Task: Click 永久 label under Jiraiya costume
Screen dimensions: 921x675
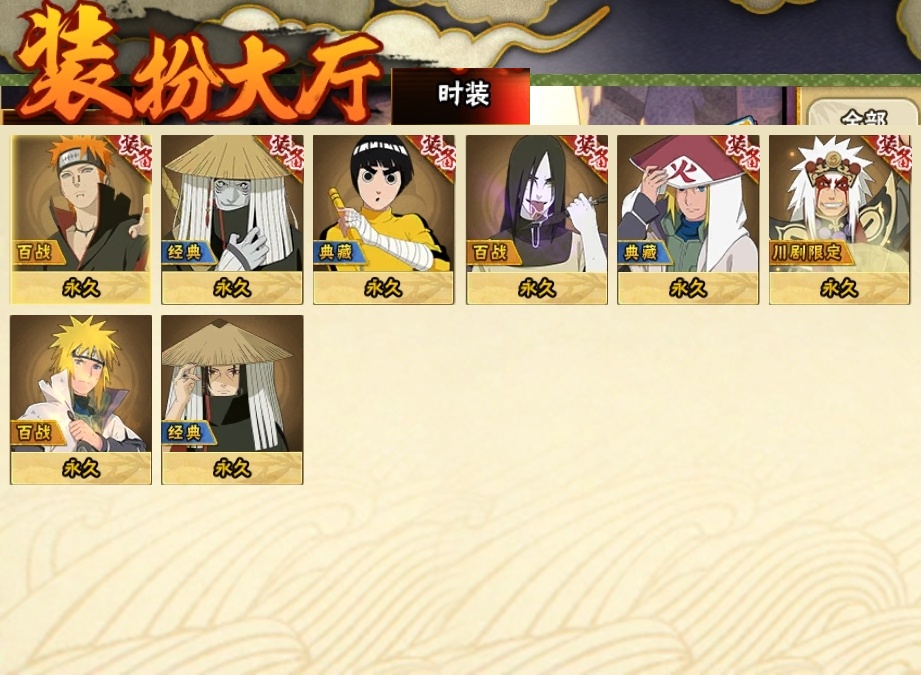Action: click(x=839, y=288)
